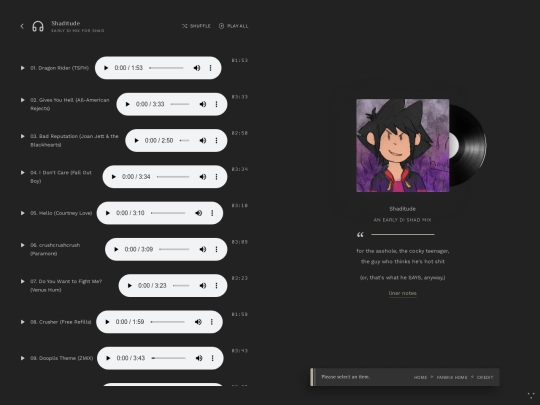Click the 01:53 duration label
Screen dimensions: 540x405
click(x=240, y=61)
